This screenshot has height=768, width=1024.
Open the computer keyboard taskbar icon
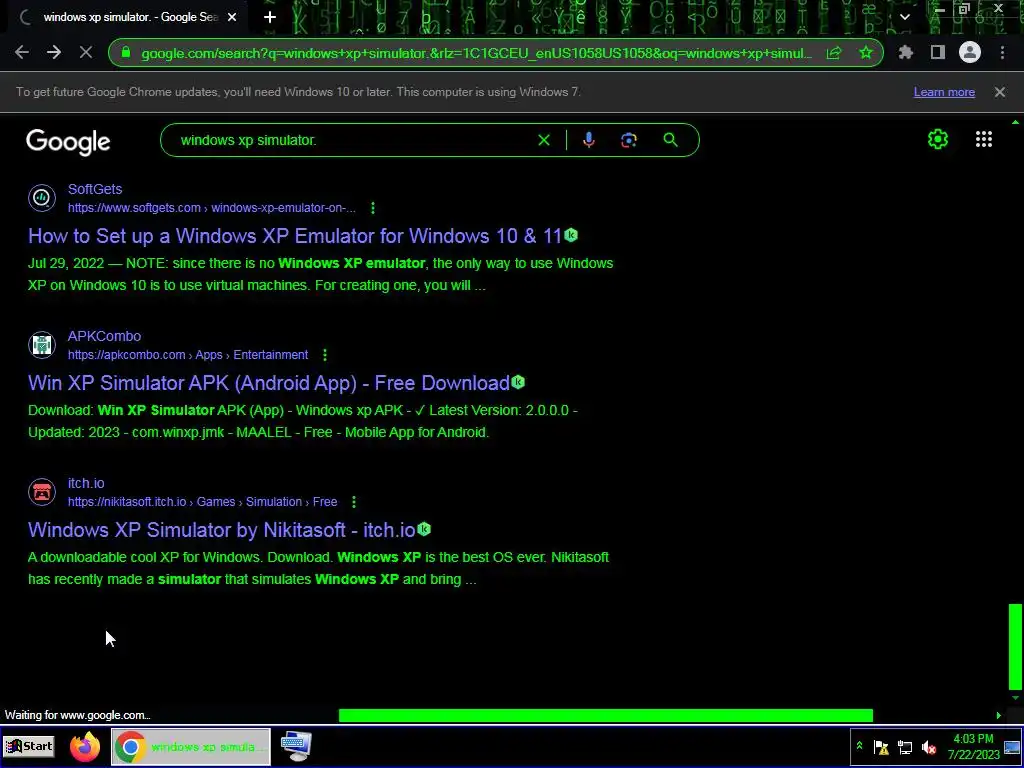(x=296, y=746)
